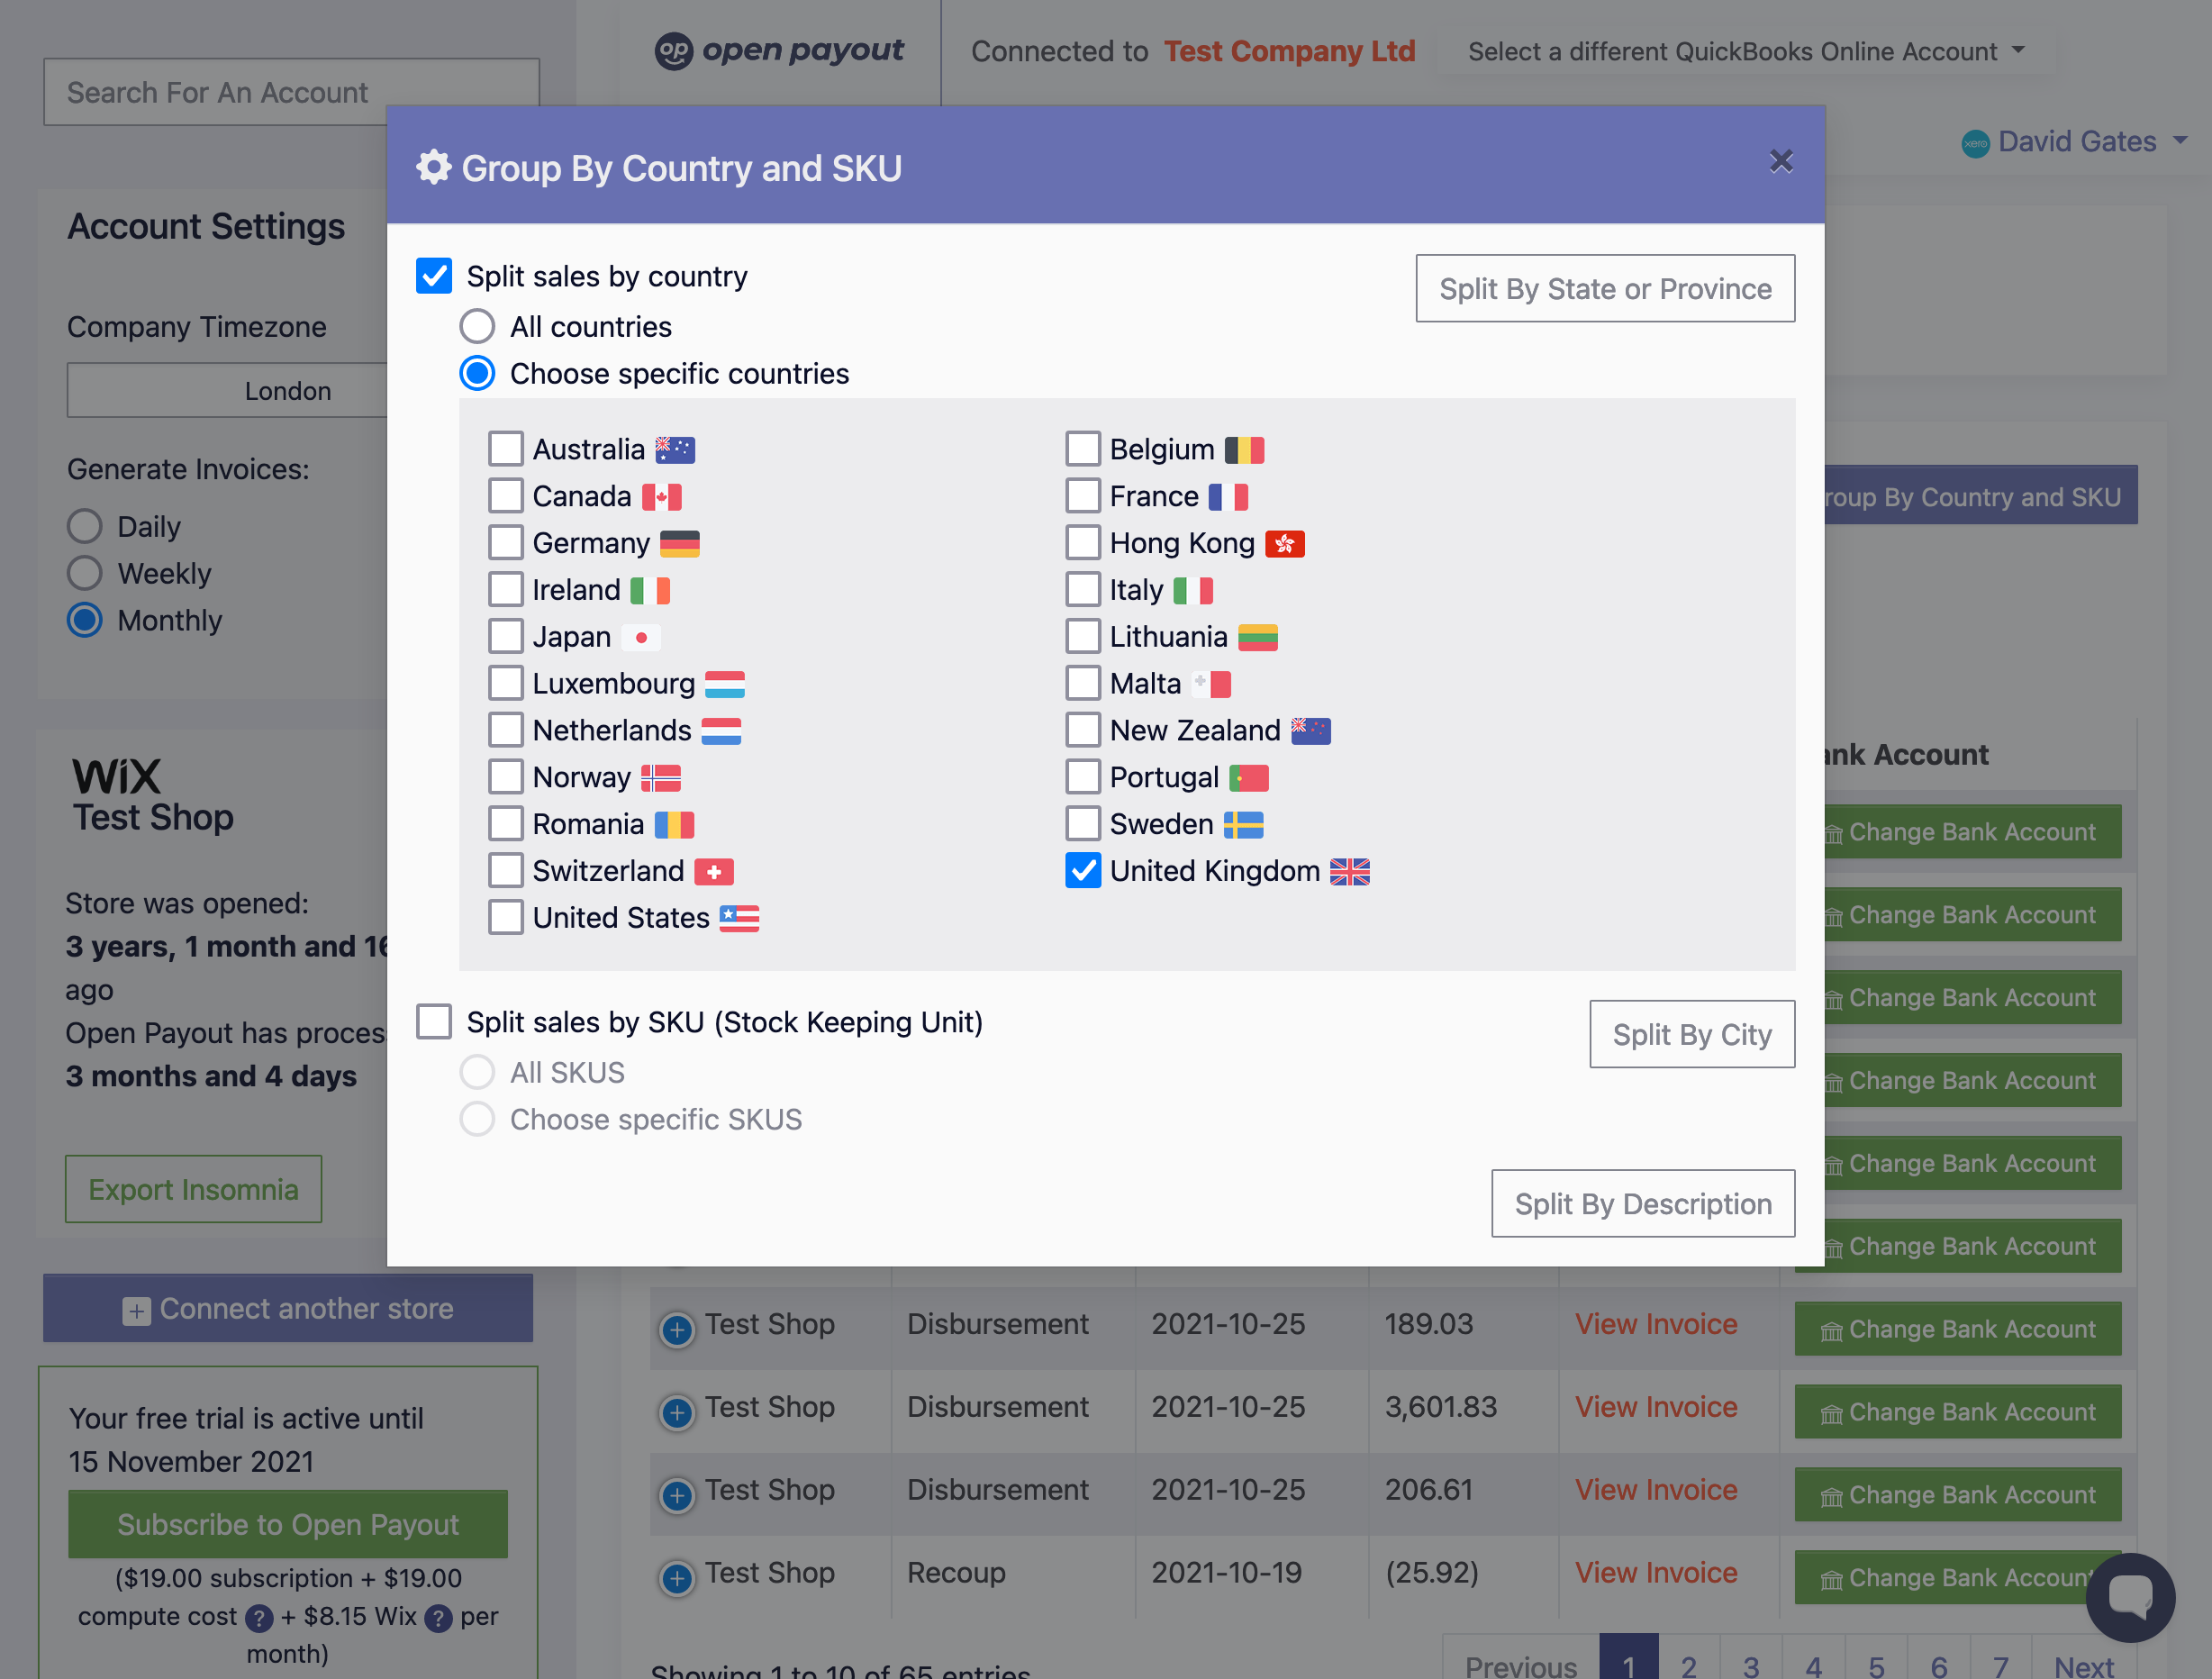Expand the Recoup row plus icon
The width and height of the screenshot is (2212, 1679).
677,1578
